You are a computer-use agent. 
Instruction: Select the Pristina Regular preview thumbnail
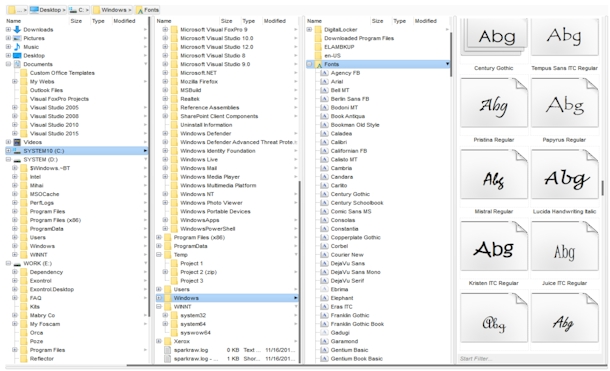494,103
